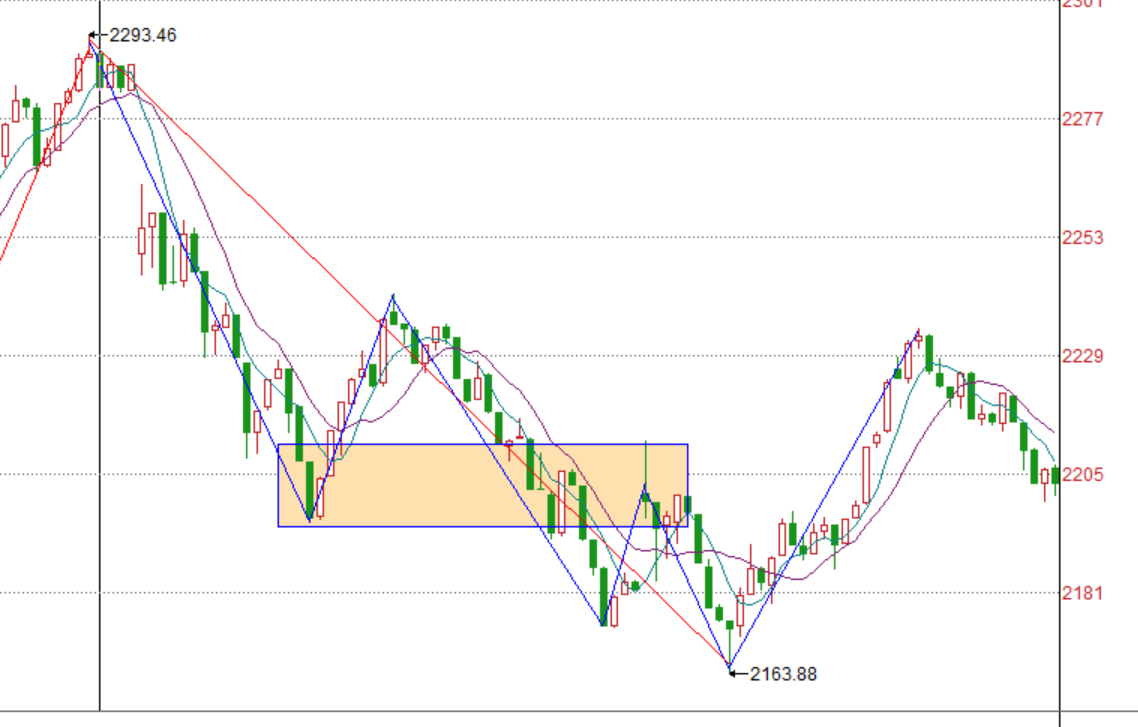Select the last green candle on the right
This screenshot has height=727, width=1138.
tap(1055, 475)
